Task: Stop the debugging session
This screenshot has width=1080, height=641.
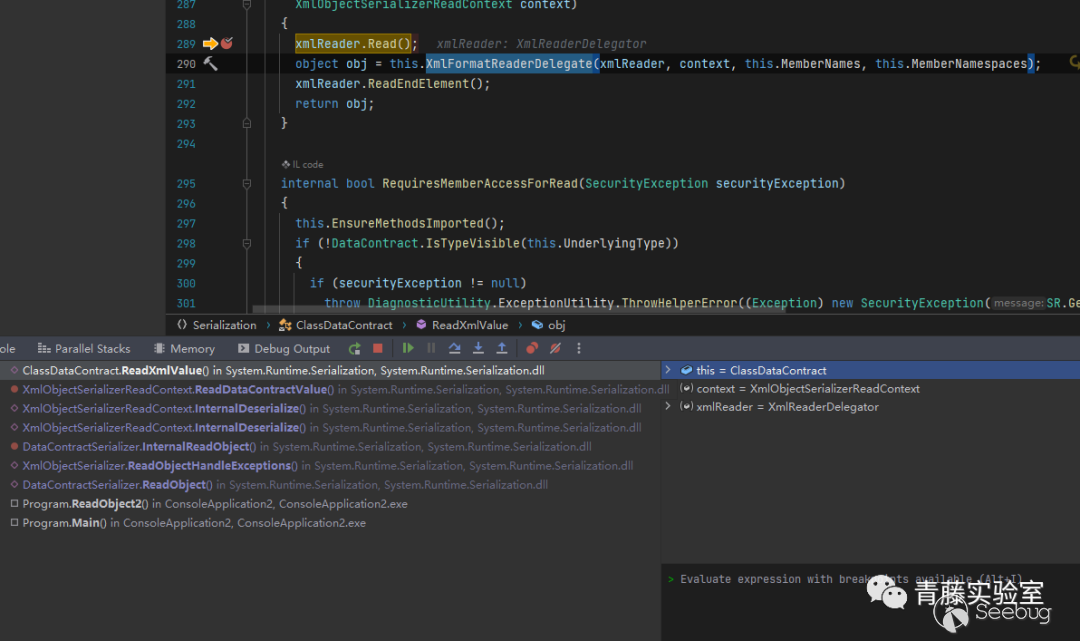Action: click(x=378, y=349)
